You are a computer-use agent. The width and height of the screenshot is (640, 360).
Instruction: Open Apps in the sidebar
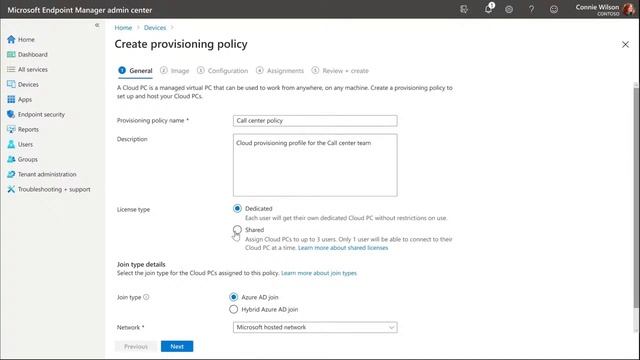[20, 100]
